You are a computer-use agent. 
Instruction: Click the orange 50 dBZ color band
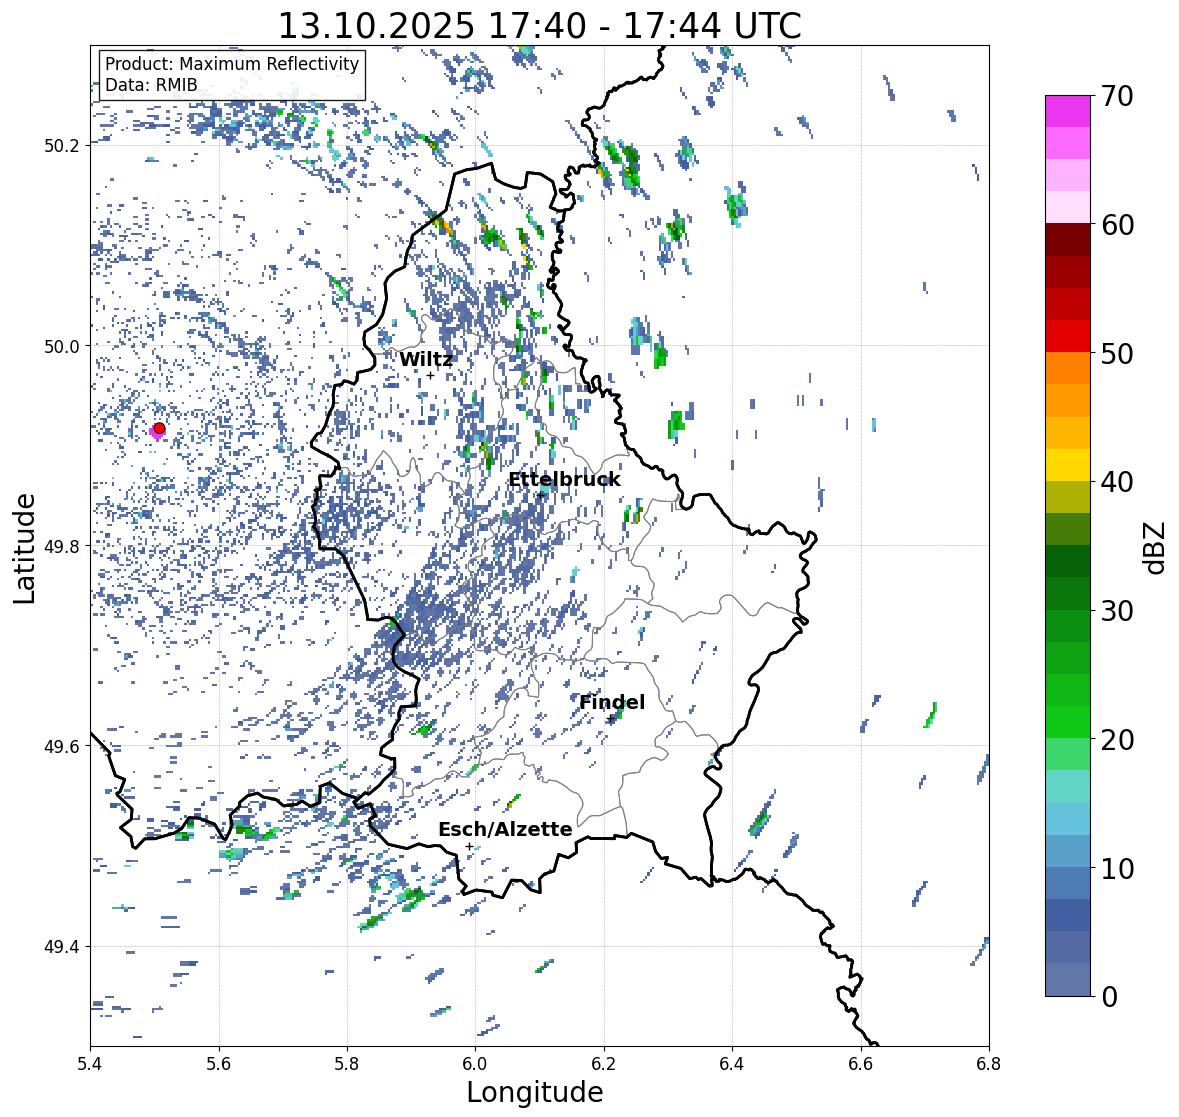[x=1068, y=368]
